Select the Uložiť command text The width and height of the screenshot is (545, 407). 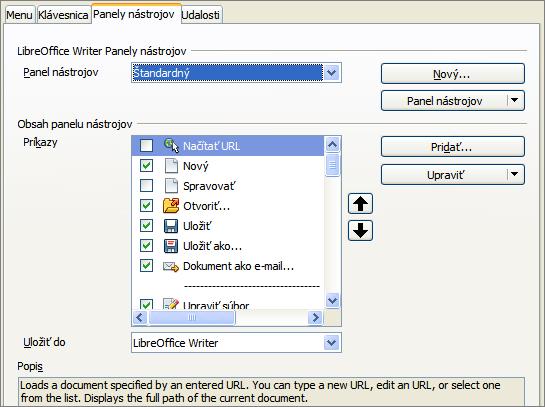click(197, 226)
